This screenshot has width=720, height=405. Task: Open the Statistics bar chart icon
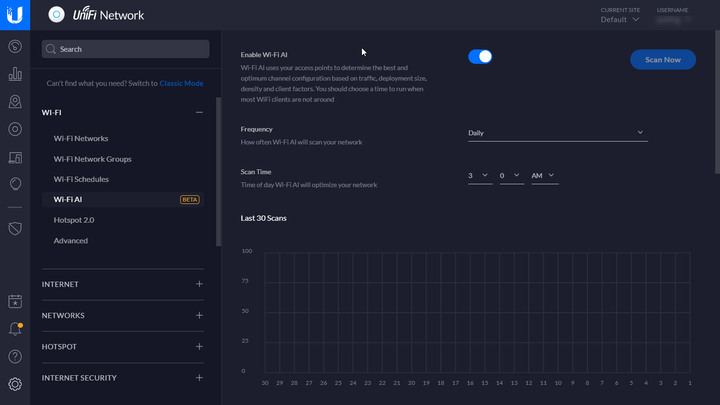click(x=15, y=74)
